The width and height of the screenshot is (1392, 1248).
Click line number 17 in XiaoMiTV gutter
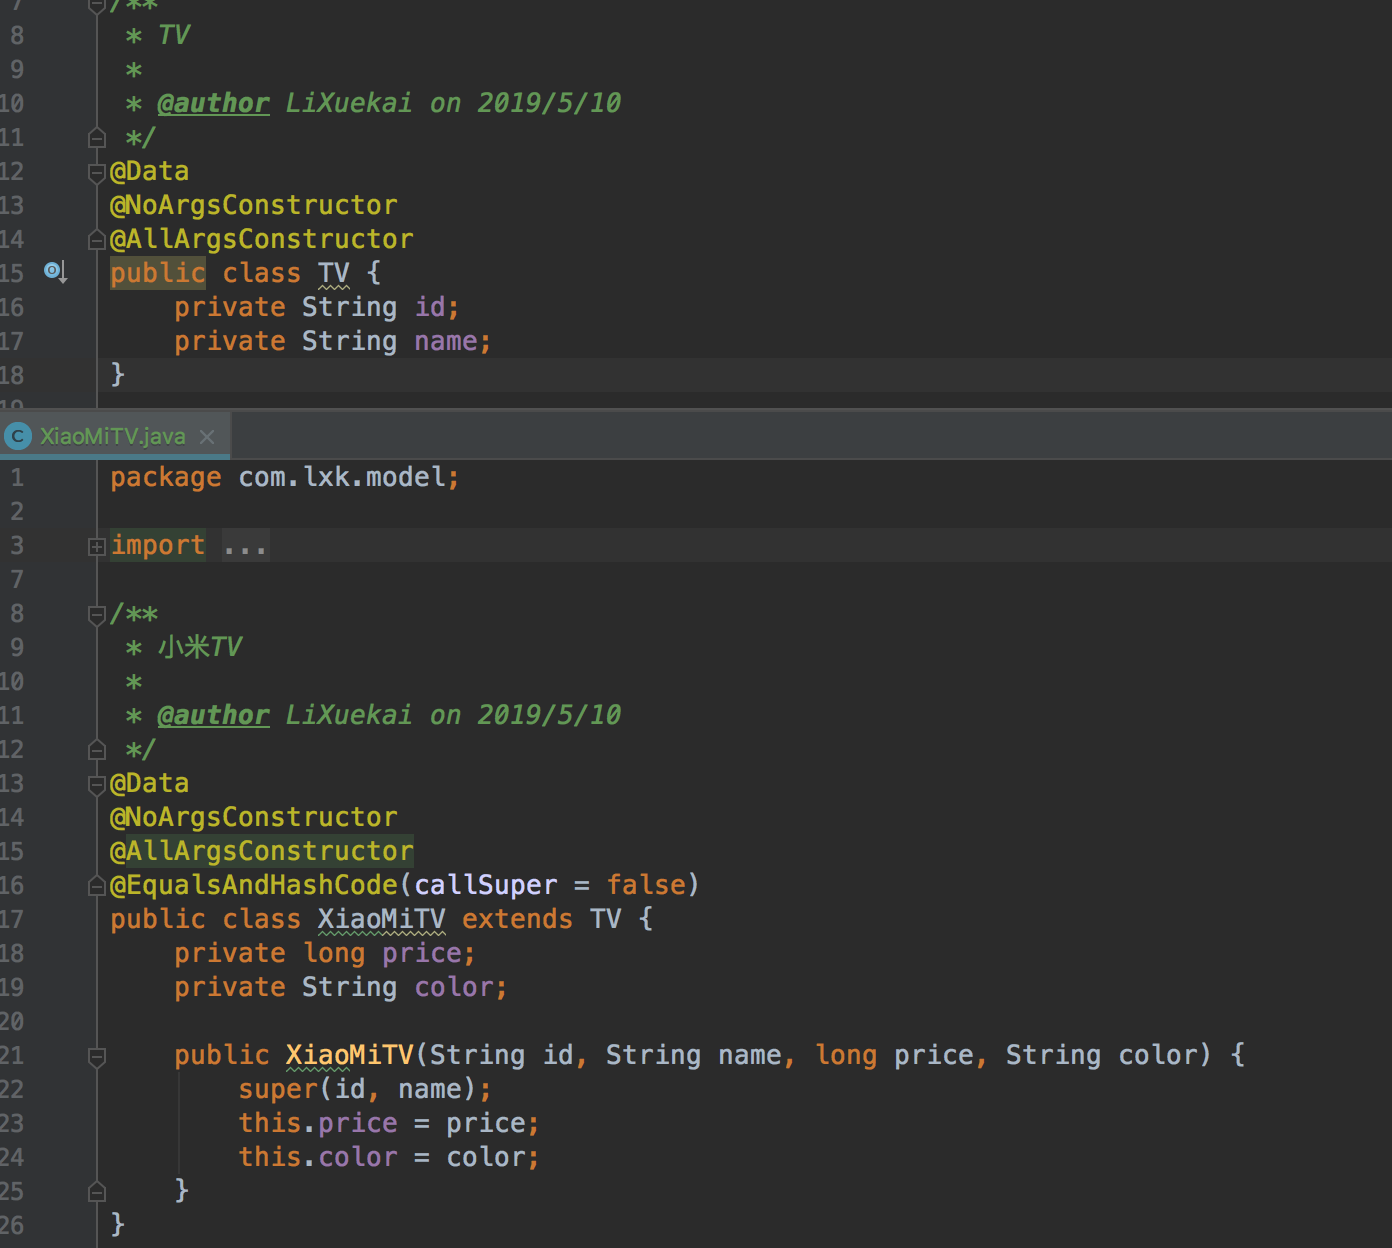12,919
